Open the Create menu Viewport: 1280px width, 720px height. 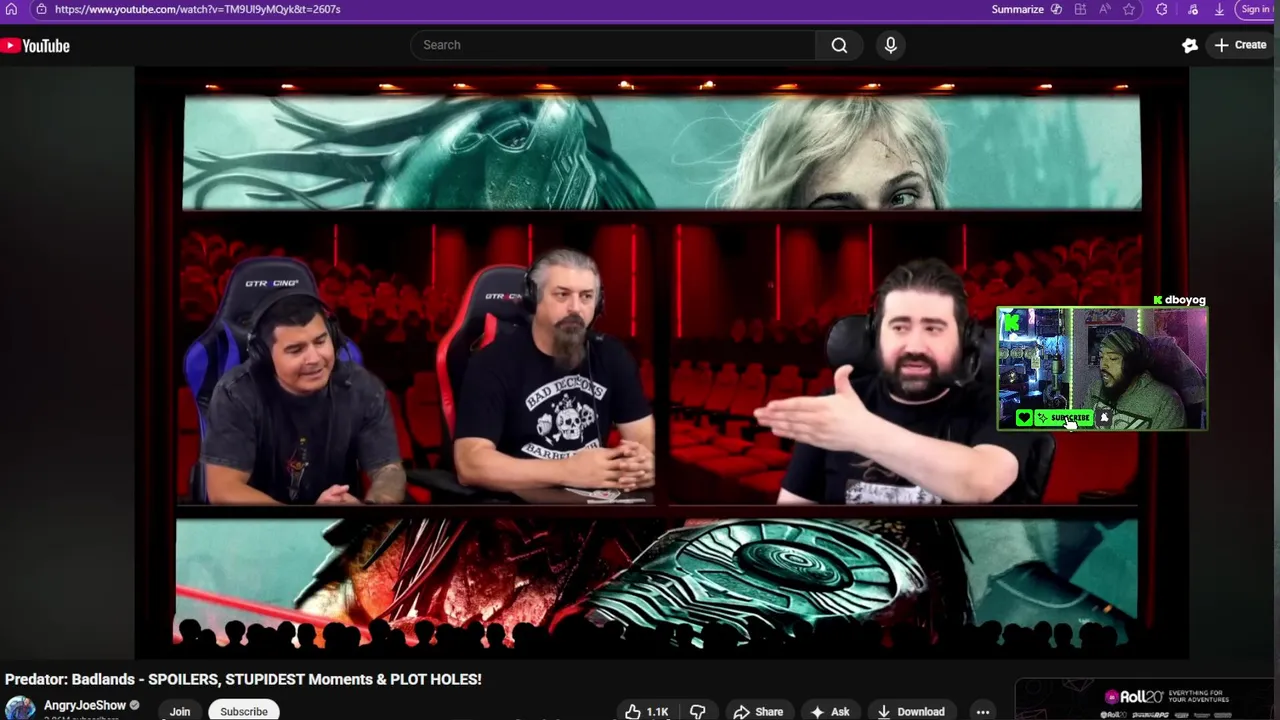tap(1241, 45)
